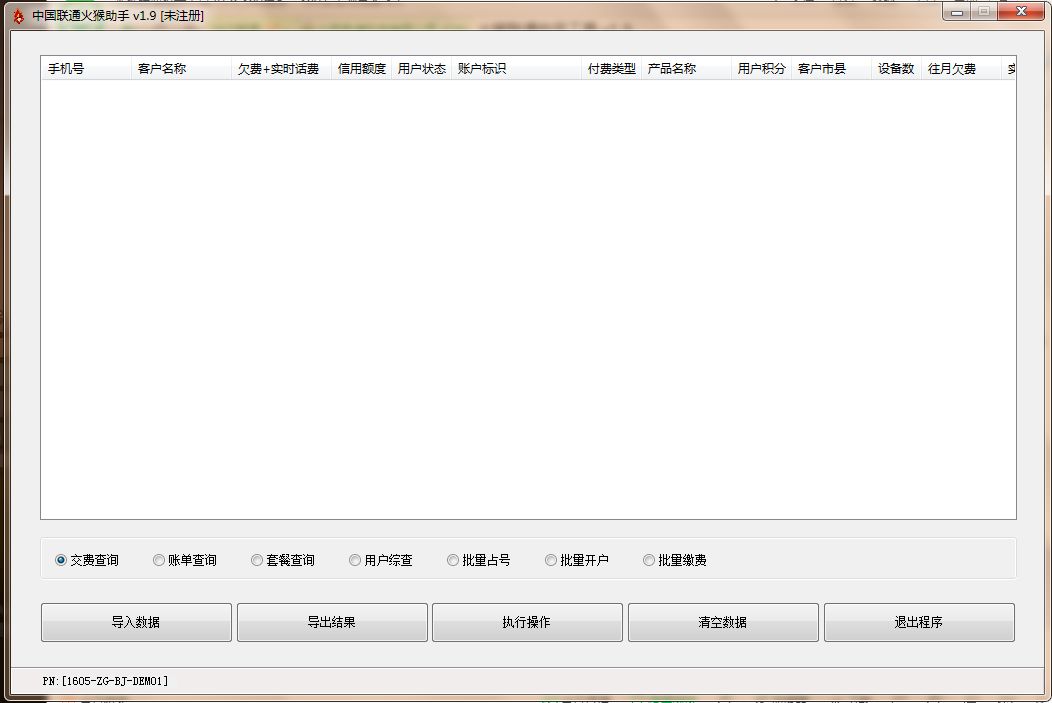Exit via the 退出程序 button
Screen dimensions: 1052x703
[x=919, y=623]
